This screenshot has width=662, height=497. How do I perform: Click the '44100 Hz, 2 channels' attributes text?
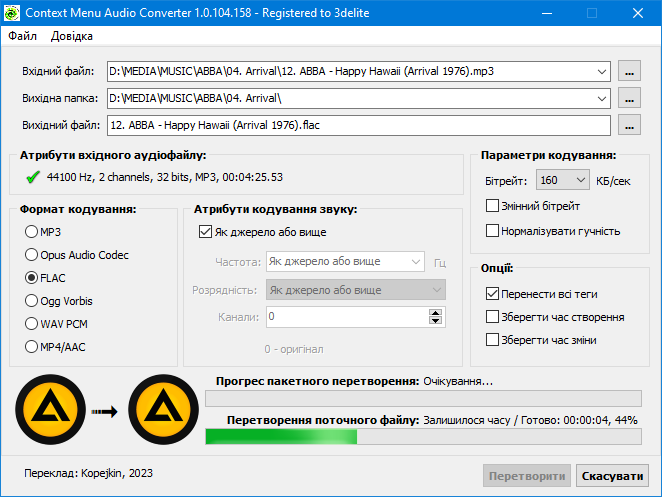coord(165,177)
